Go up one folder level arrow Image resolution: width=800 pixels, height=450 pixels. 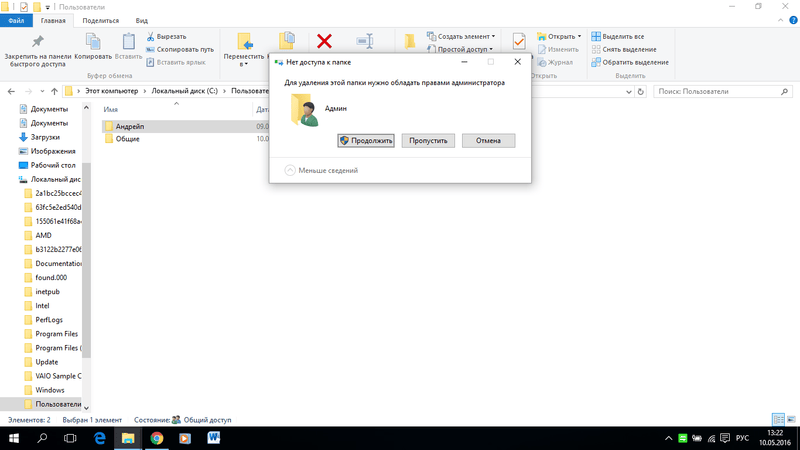(x=54, y=91)
